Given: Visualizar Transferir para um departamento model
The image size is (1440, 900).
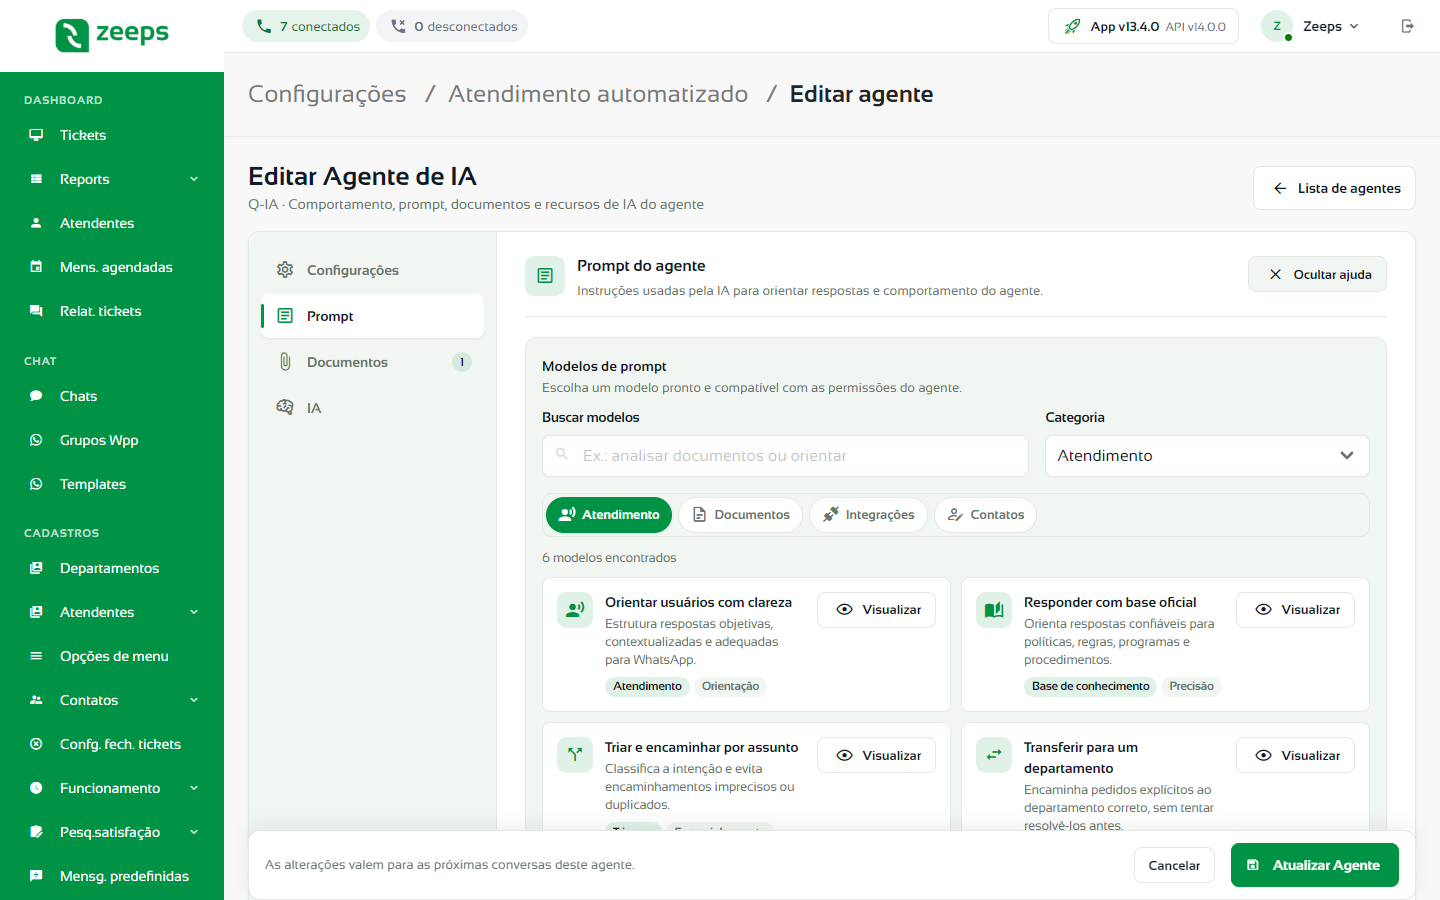Looking at the screenshot, I should (x=1295, y=755).
